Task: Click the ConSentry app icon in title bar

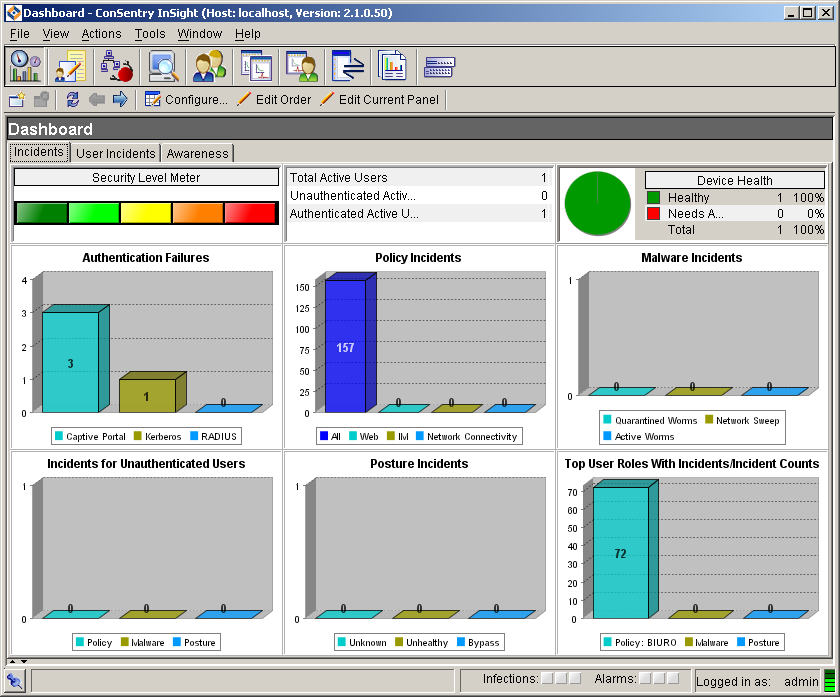Action: click(x=13, y=13)
